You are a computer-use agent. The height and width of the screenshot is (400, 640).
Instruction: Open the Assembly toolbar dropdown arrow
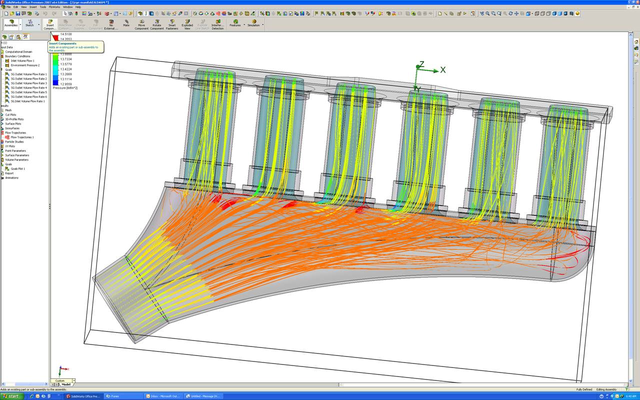(19, 23)
